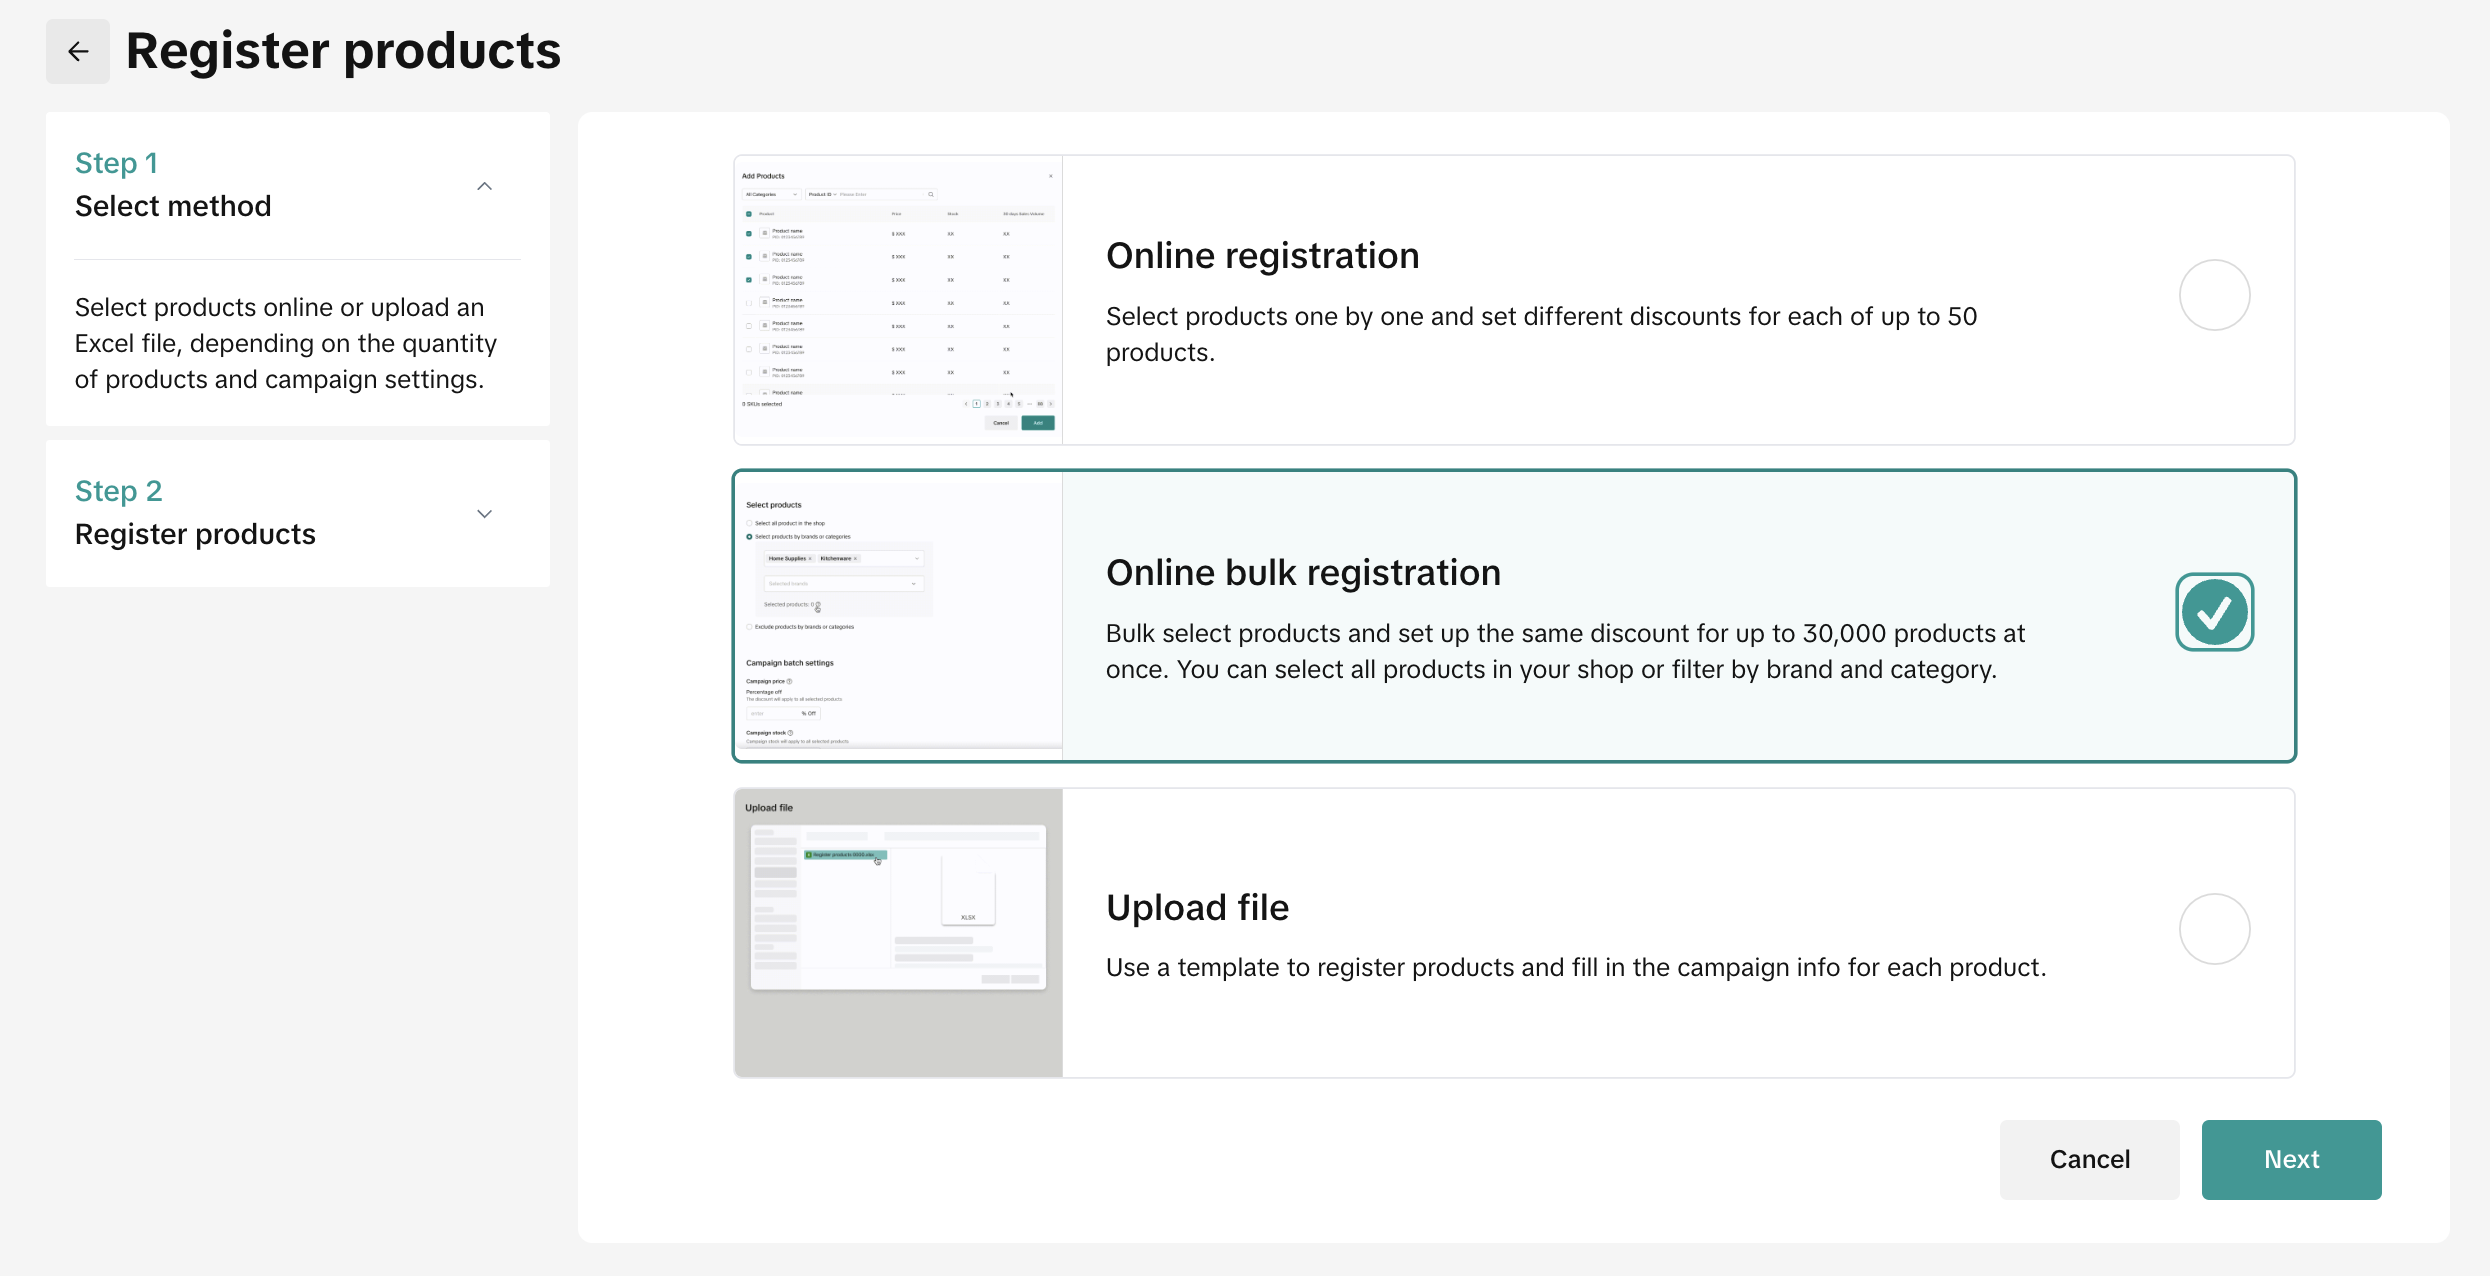
Task: Expand the Step 2 chevron
Action: point(485,513)
